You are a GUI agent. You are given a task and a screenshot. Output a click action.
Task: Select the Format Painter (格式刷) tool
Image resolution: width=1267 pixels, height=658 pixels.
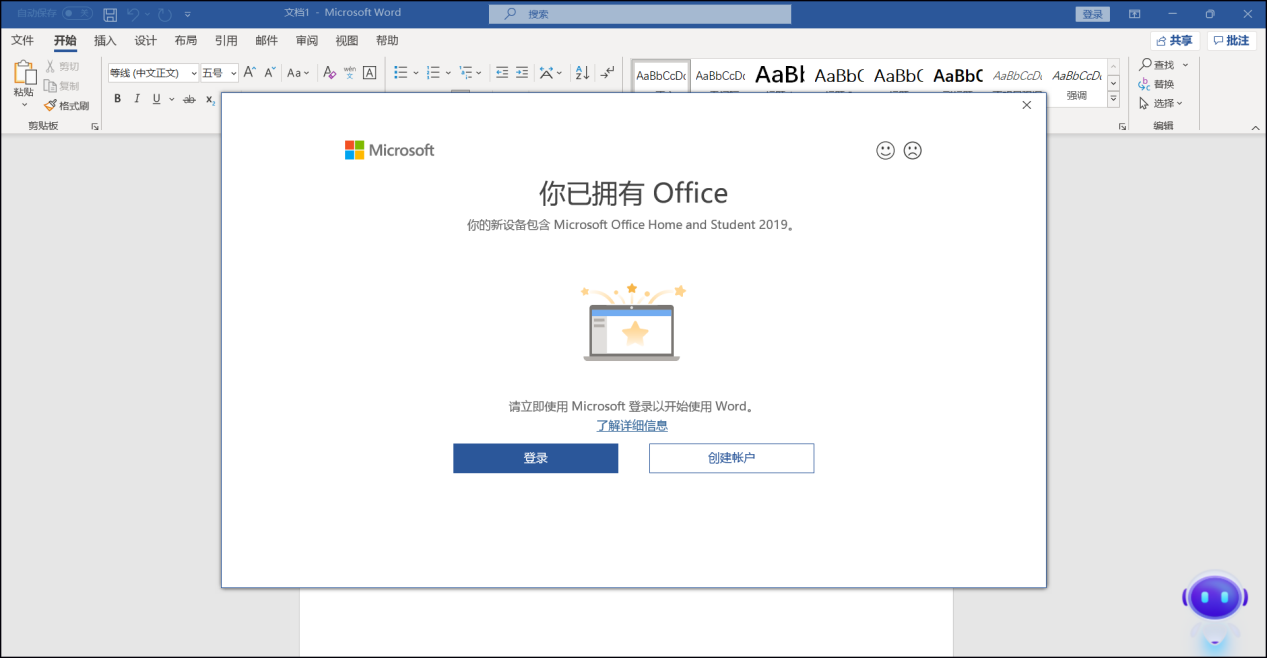[x=65, y=105]
